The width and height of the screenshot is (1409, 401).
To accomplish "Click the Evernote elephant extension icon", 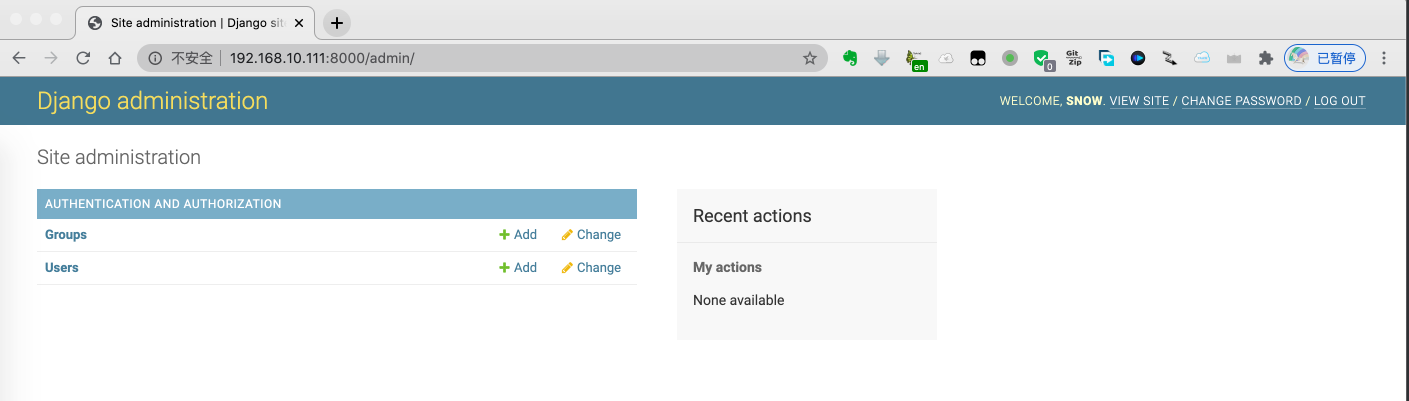I will point(851,58).
